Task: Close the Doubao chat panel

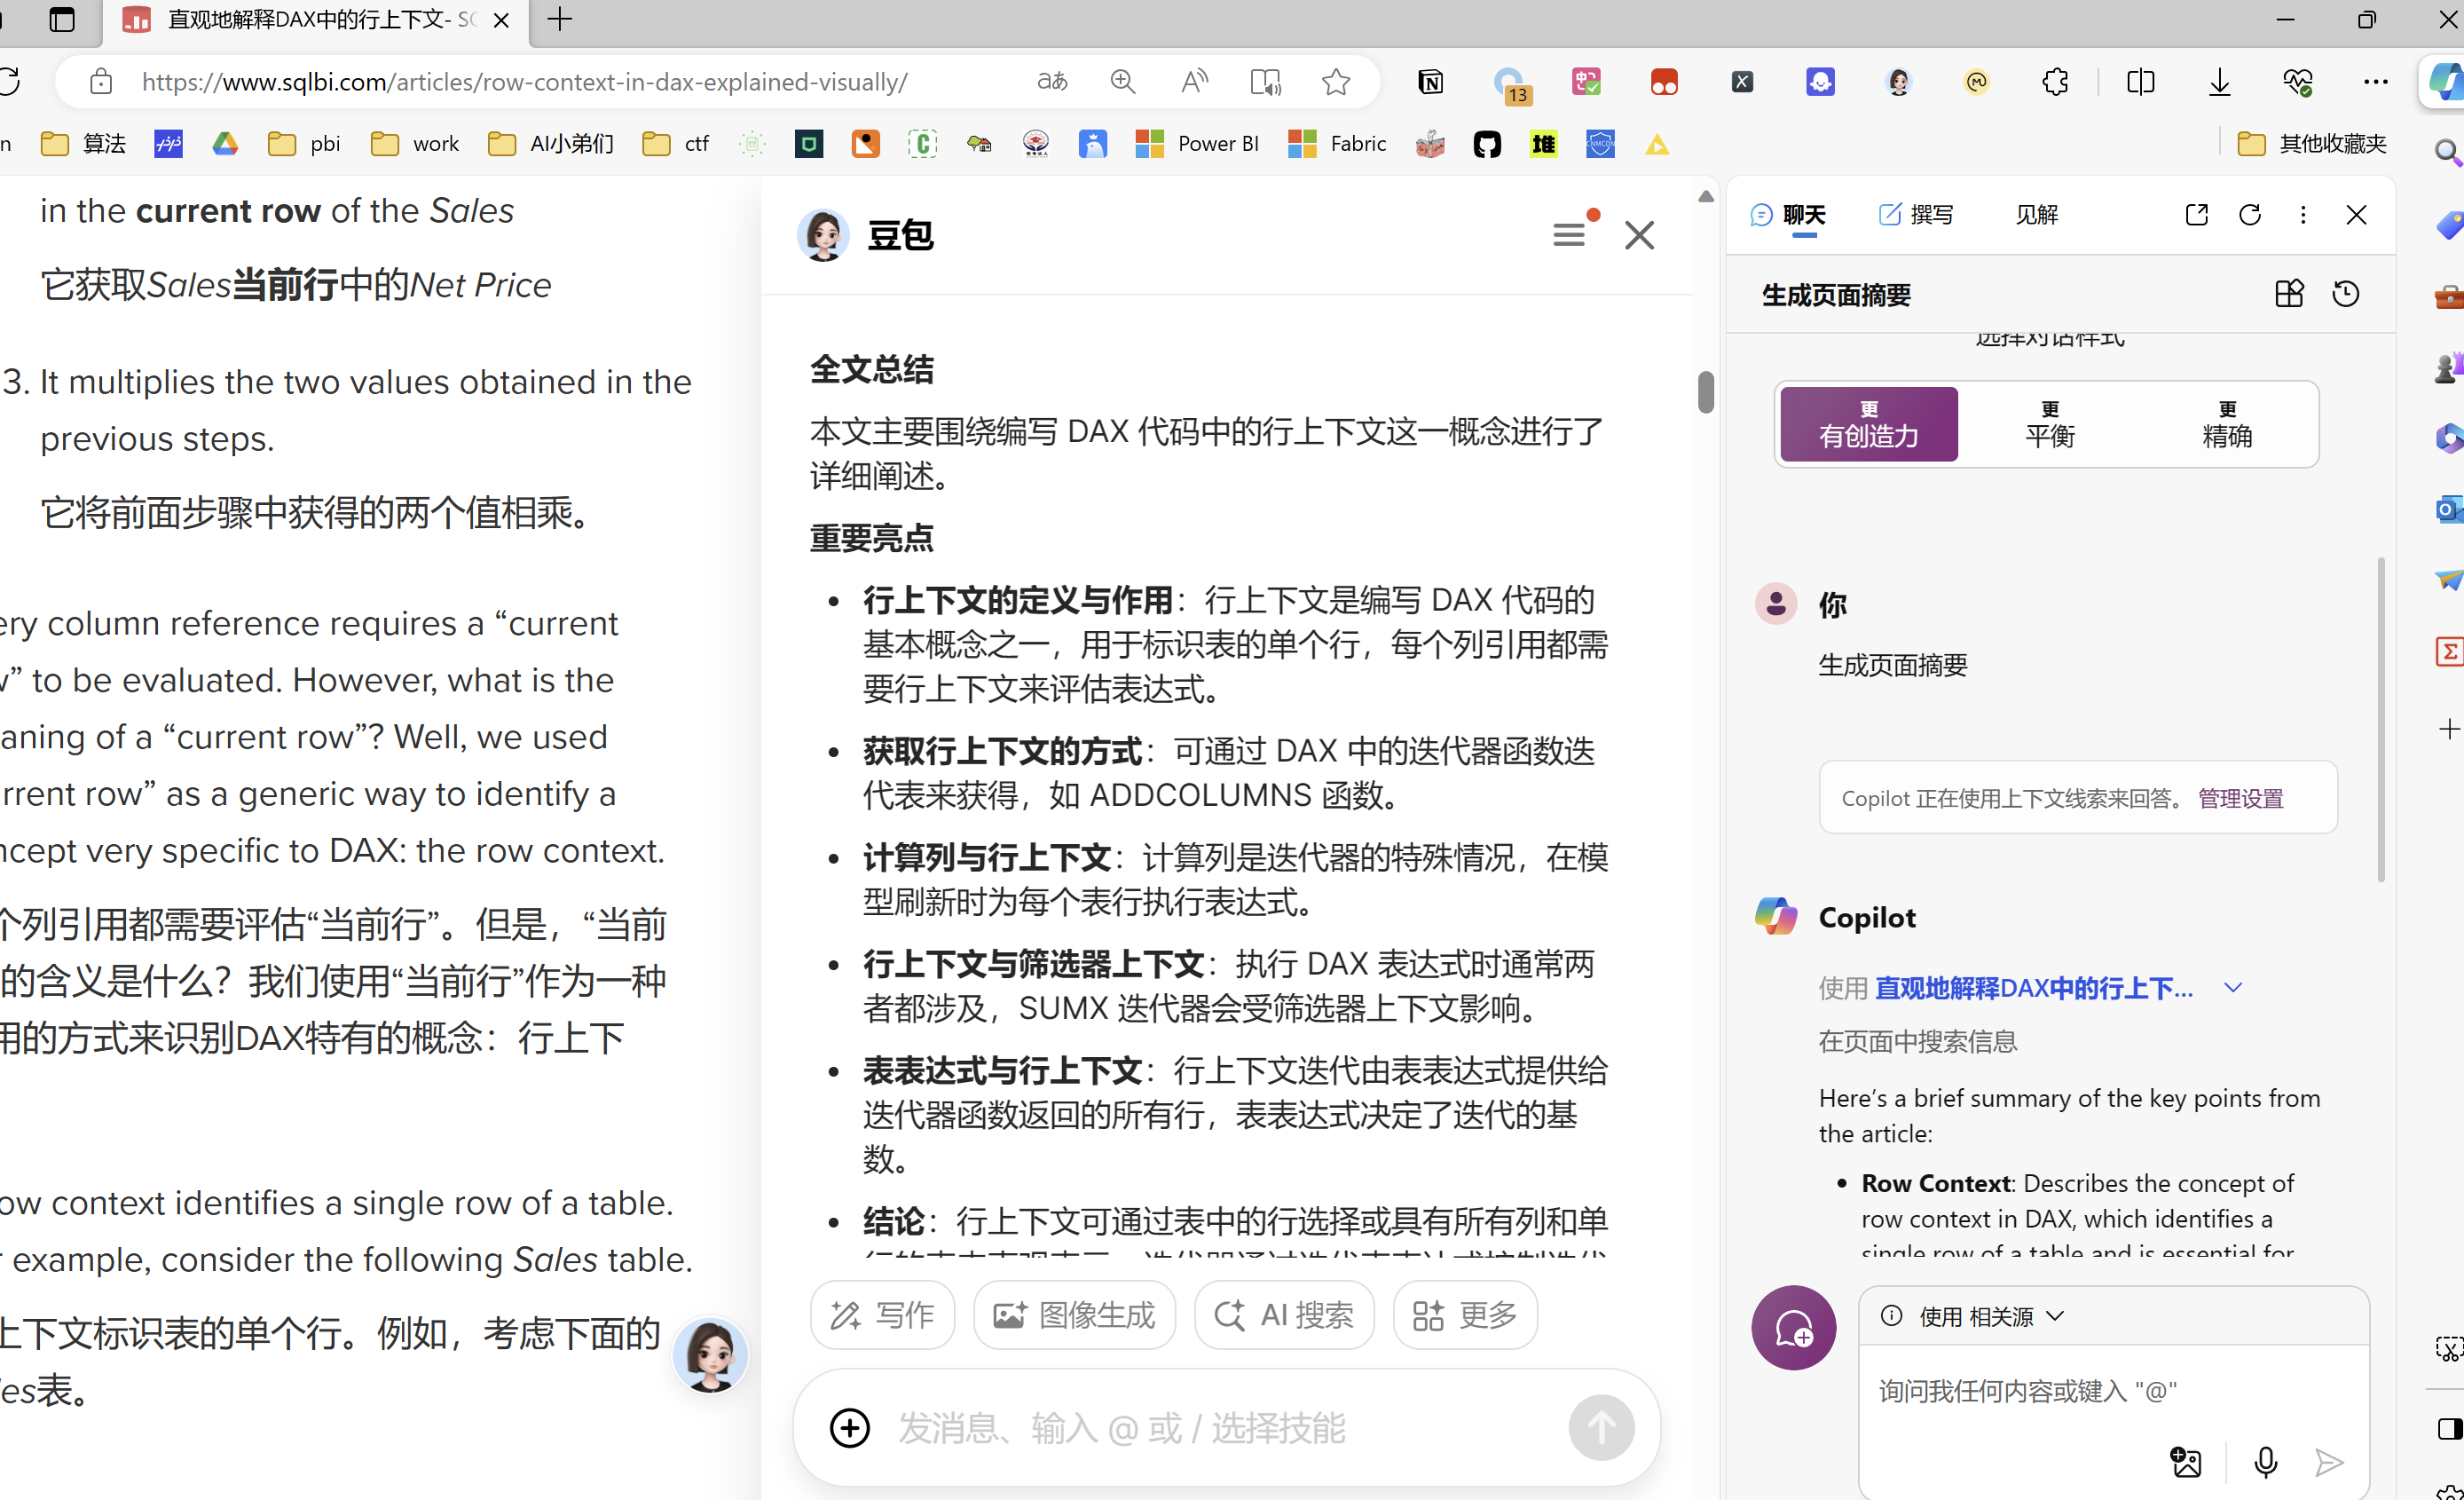Action: click(x=1639, y=235)
